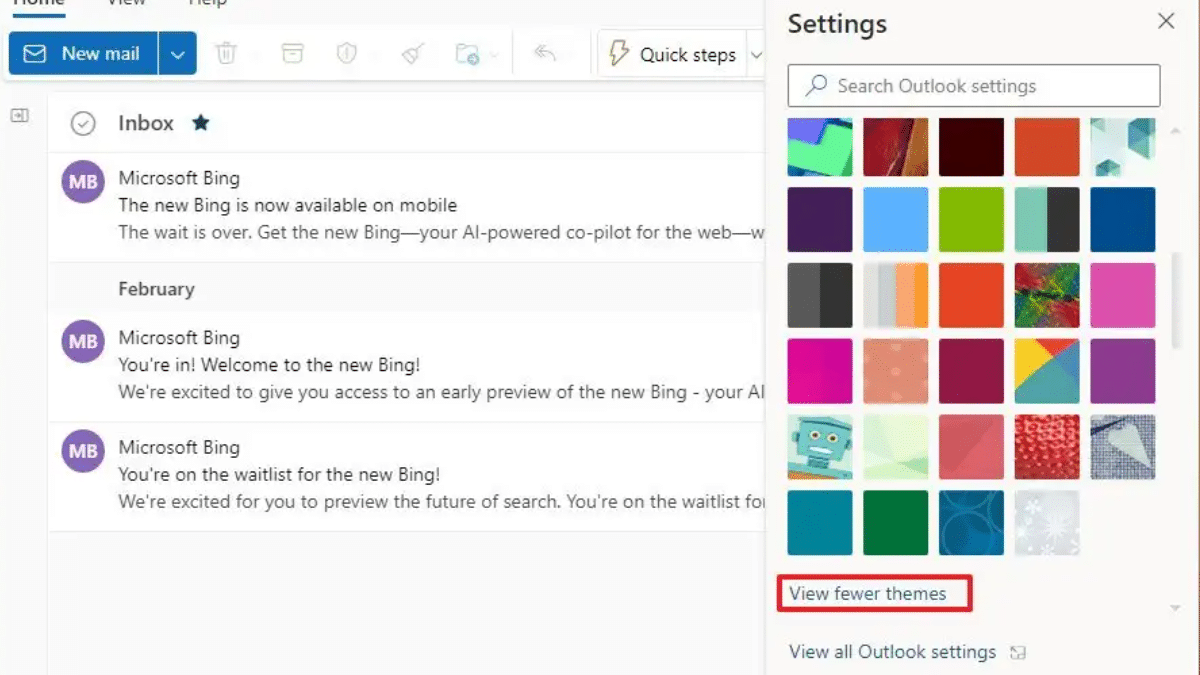Select the burgundy theme swatch
Screen dimensions: 1200x675
point(972,371)
